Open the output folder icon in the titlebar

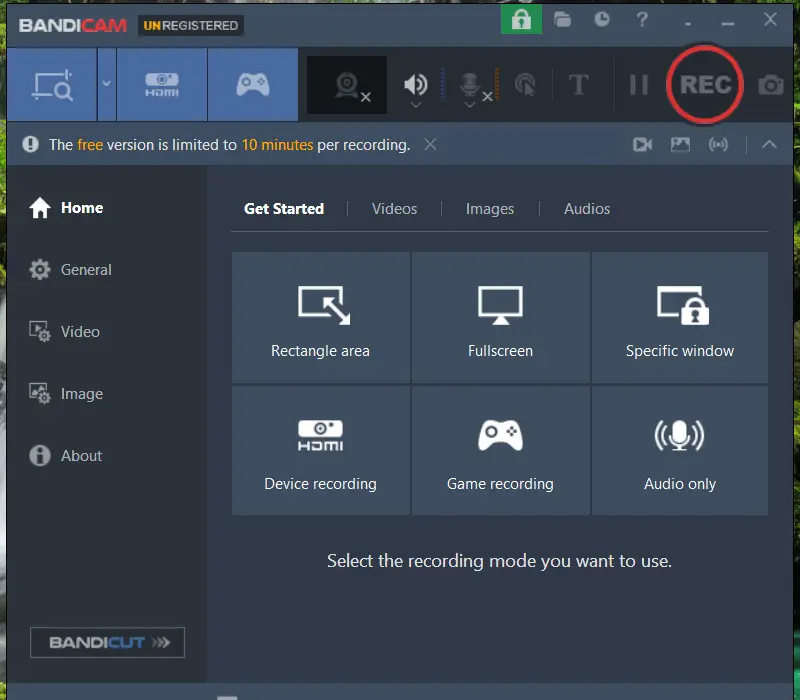[x=563, y=19]
